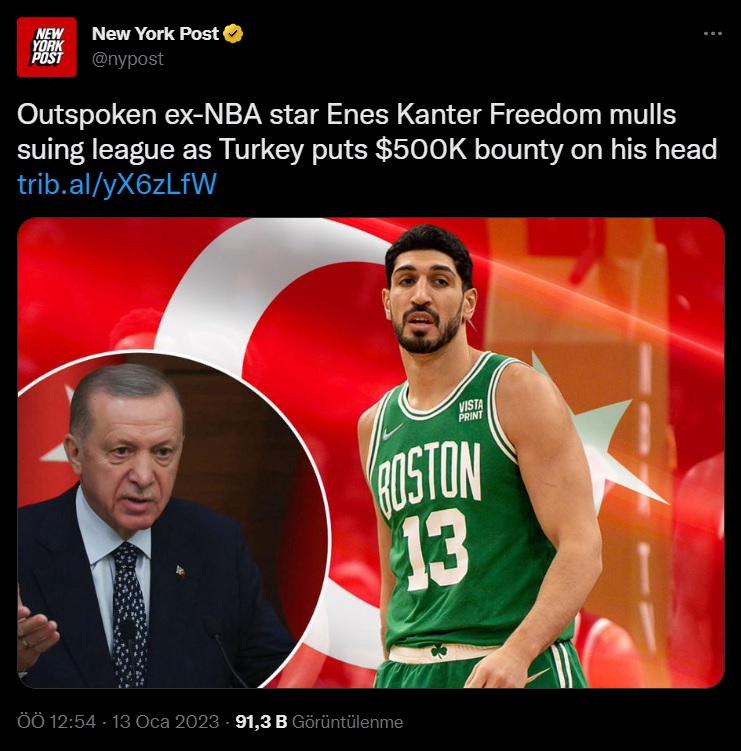Follow the trib.al/yX6zLfW link
This screenshot has width=741, height=751.
tap(117, 184)
